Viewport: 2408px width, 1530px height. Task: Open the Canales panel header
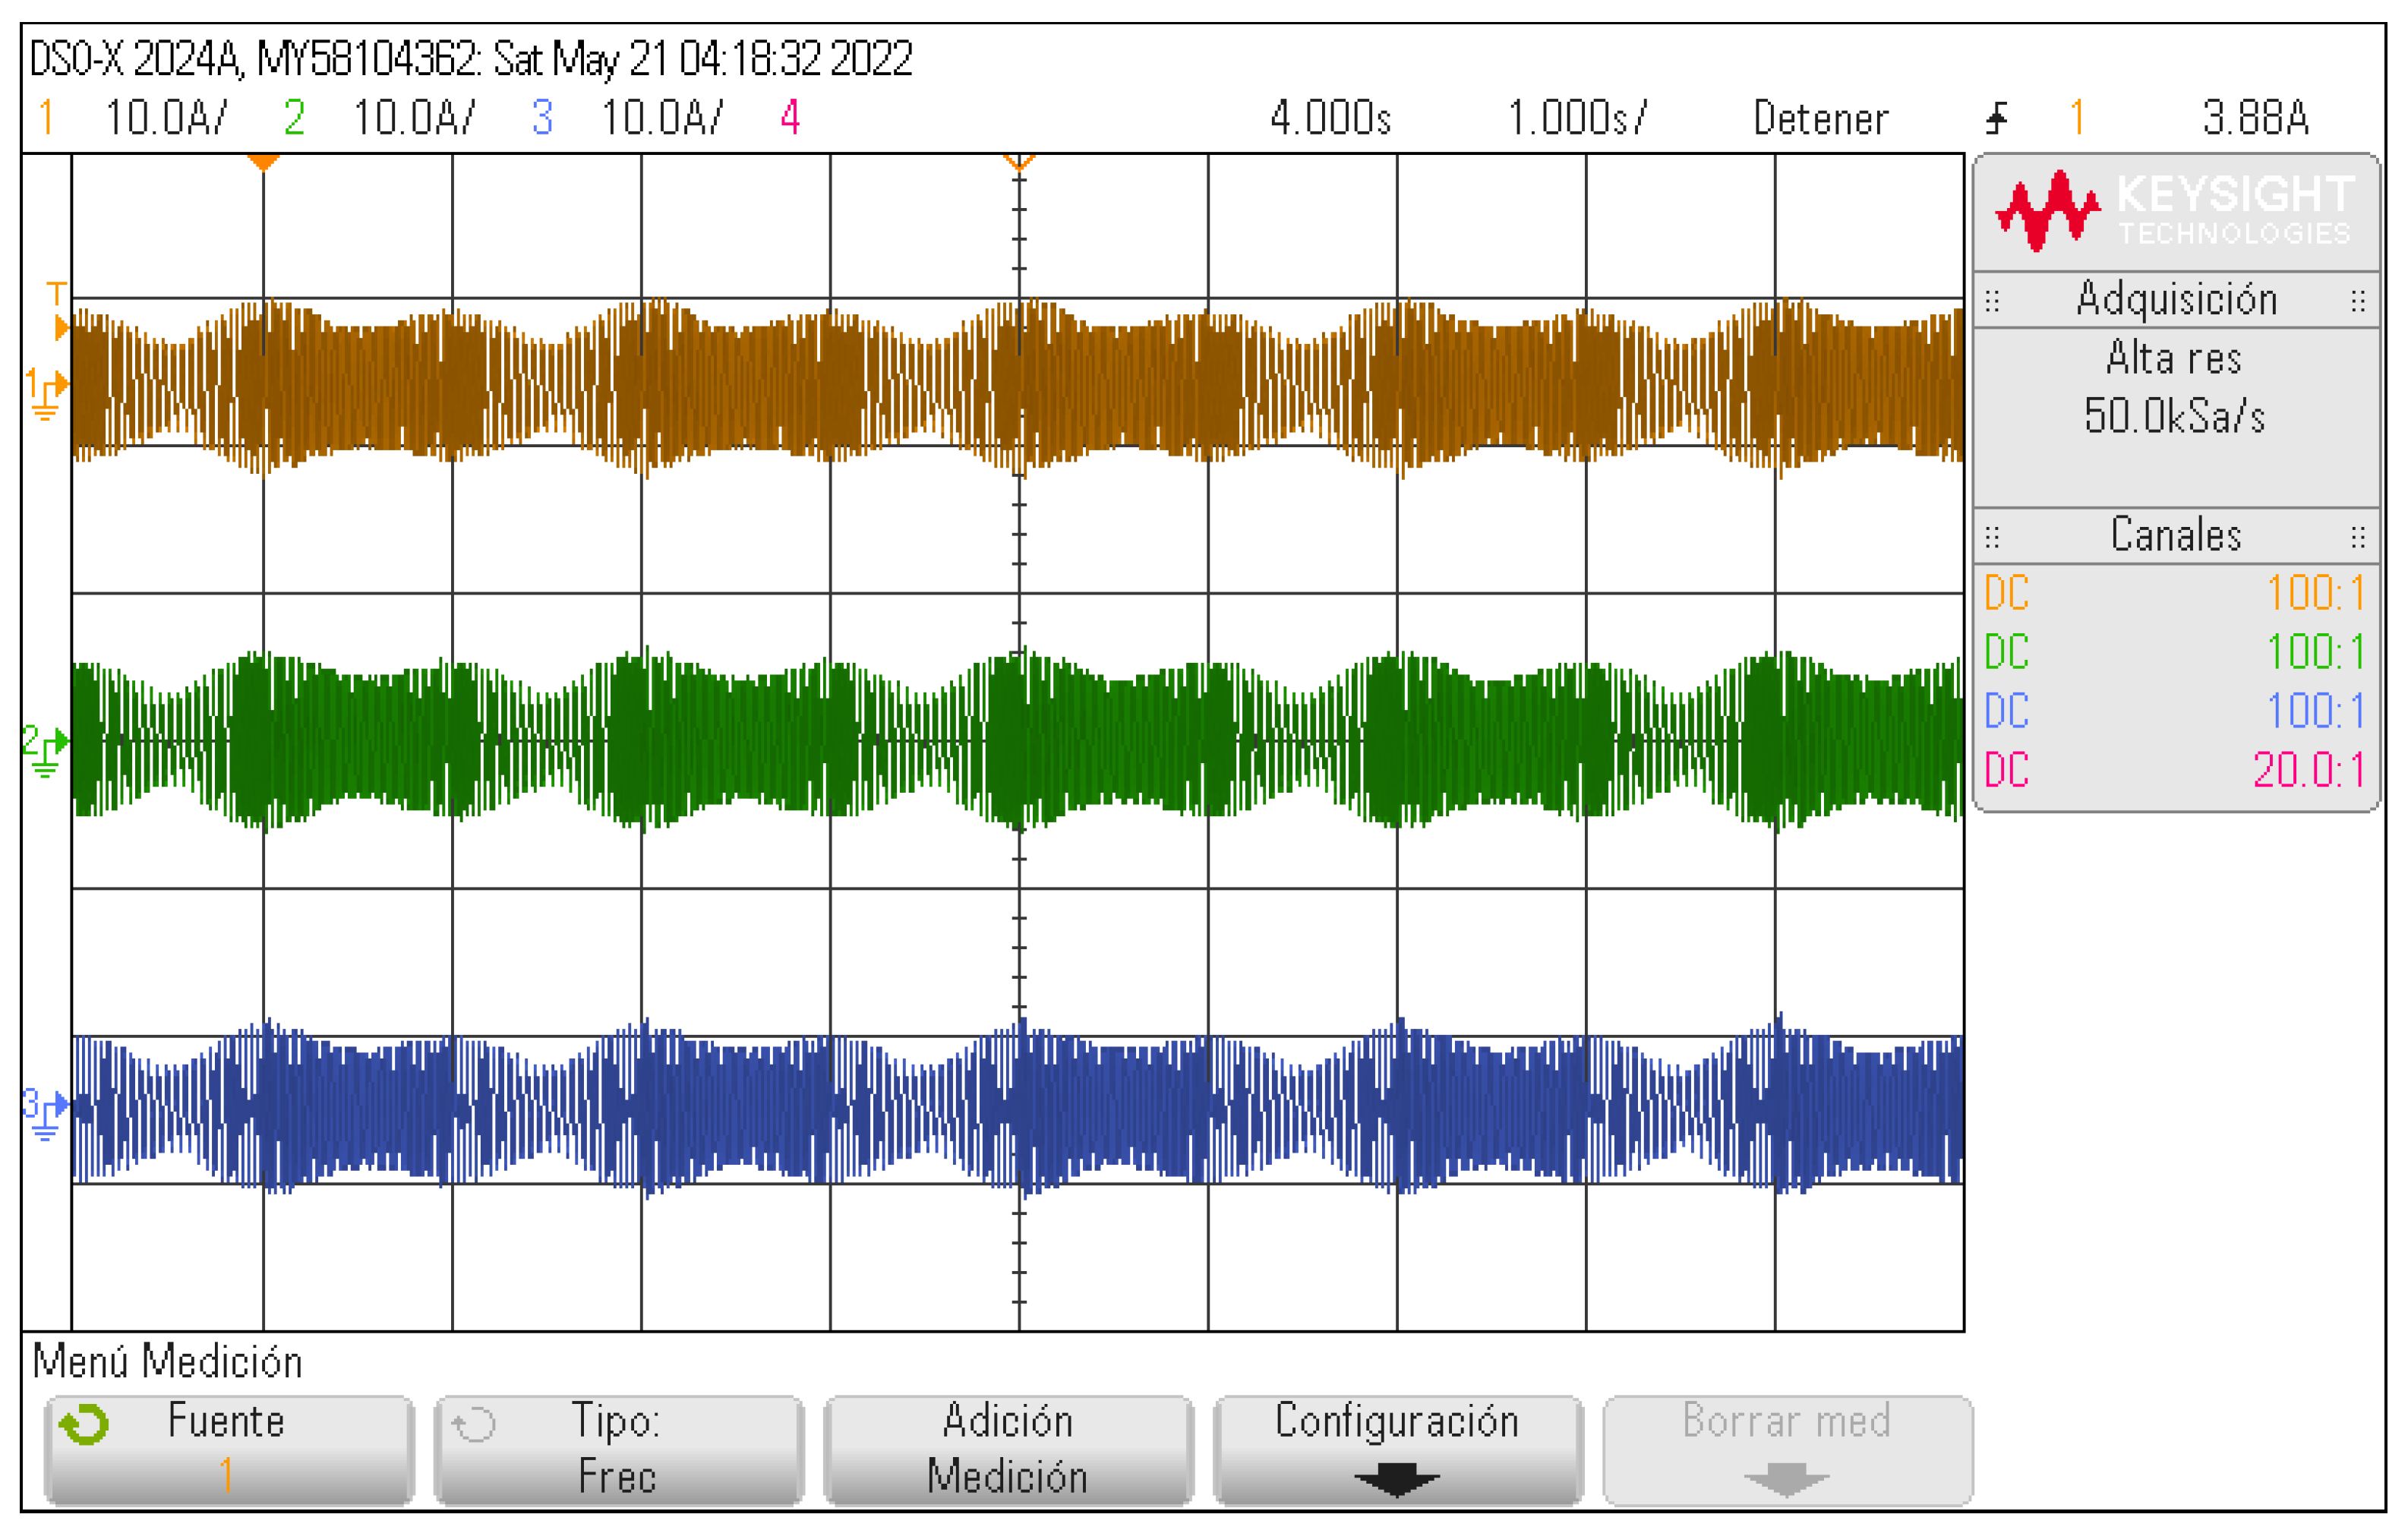2175,535
